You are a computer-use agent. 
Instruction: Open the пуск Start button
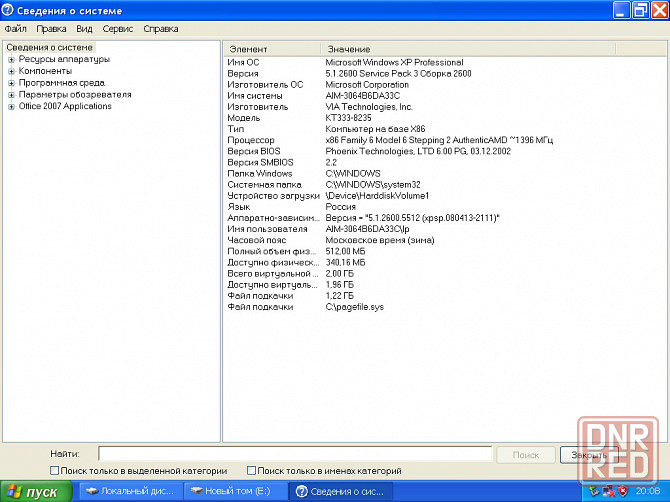pos(36,491)
